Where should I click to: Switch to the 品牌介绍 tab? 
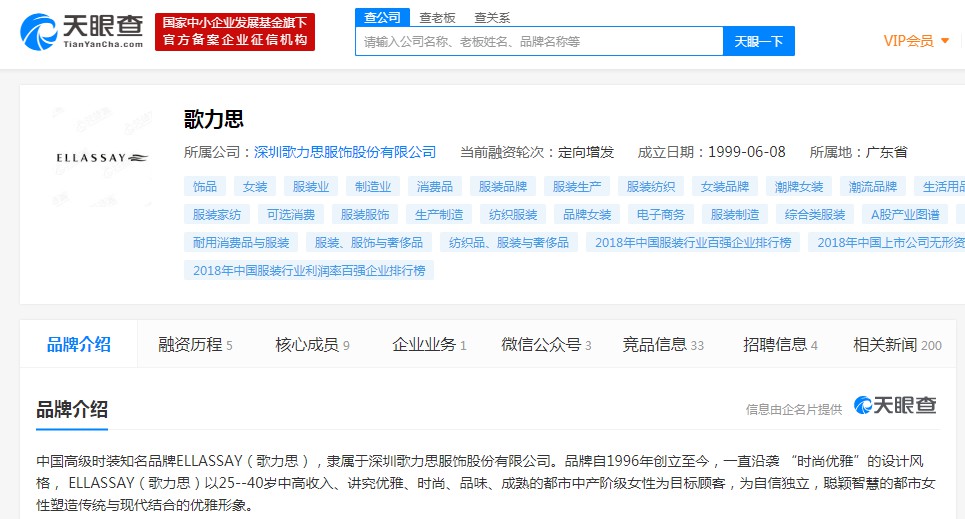tap(79, 344)
